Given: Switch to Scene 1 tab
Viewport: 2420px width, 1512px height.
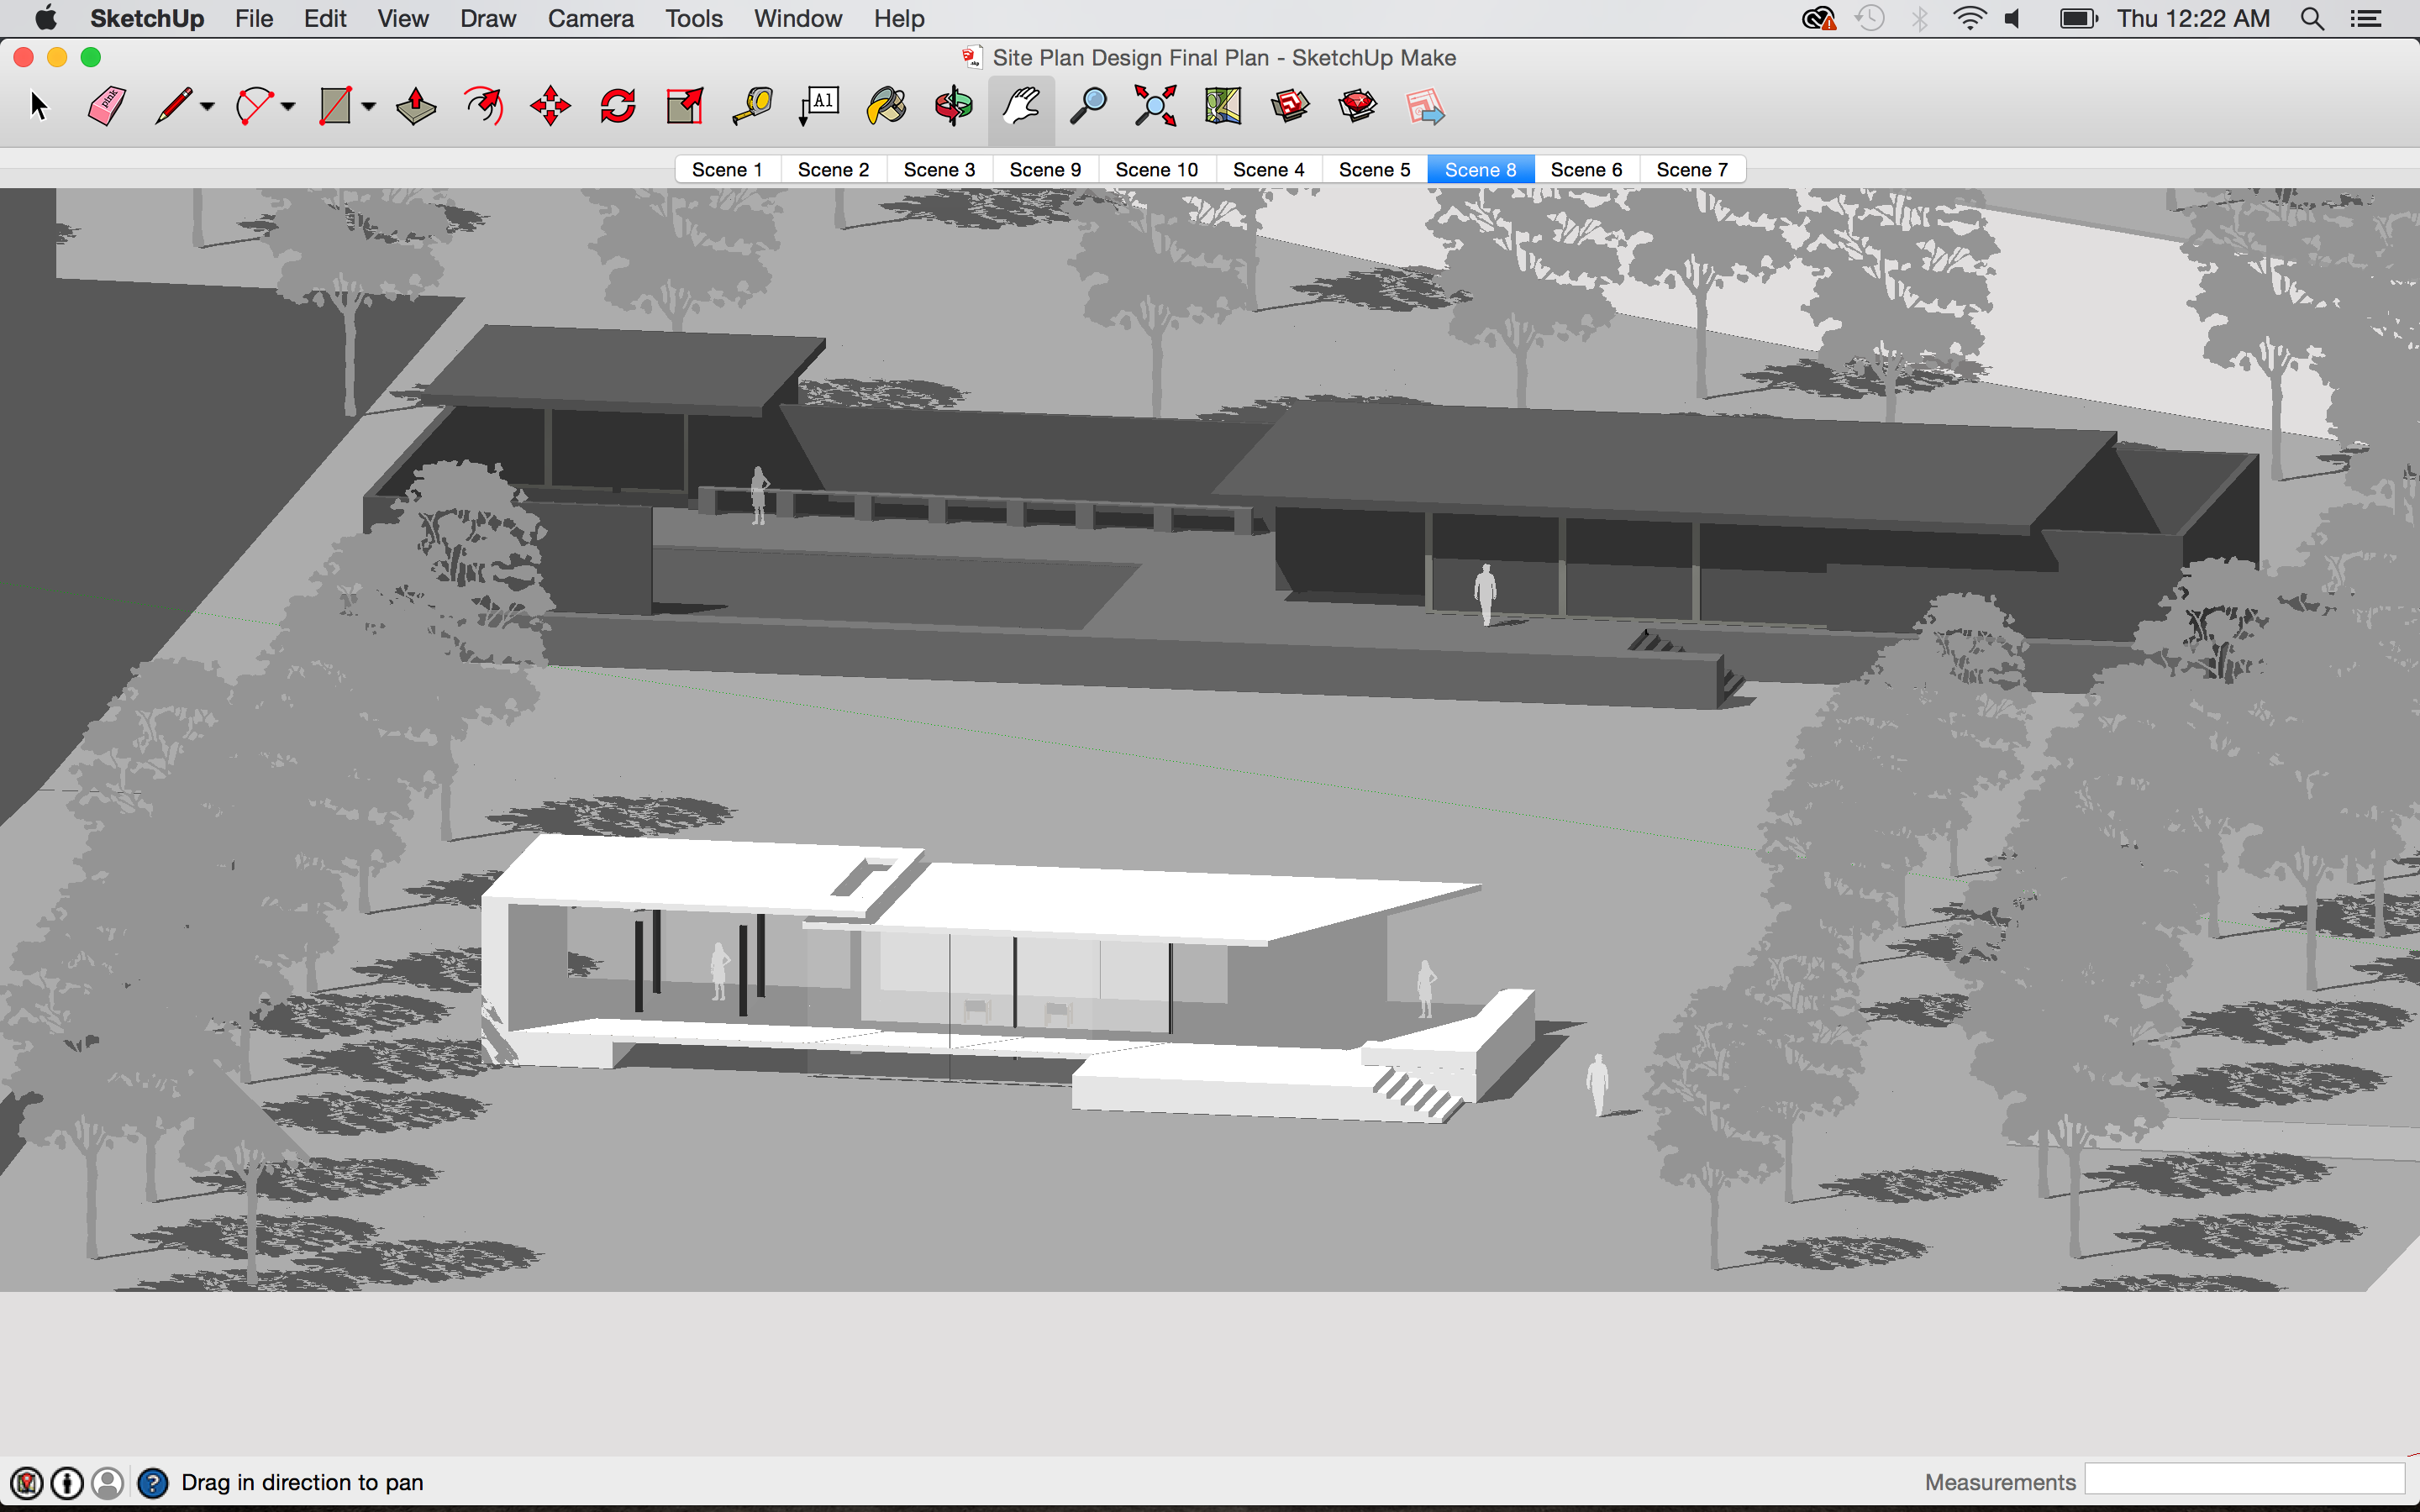Looking at the screenshot, I should coord(727,170).
